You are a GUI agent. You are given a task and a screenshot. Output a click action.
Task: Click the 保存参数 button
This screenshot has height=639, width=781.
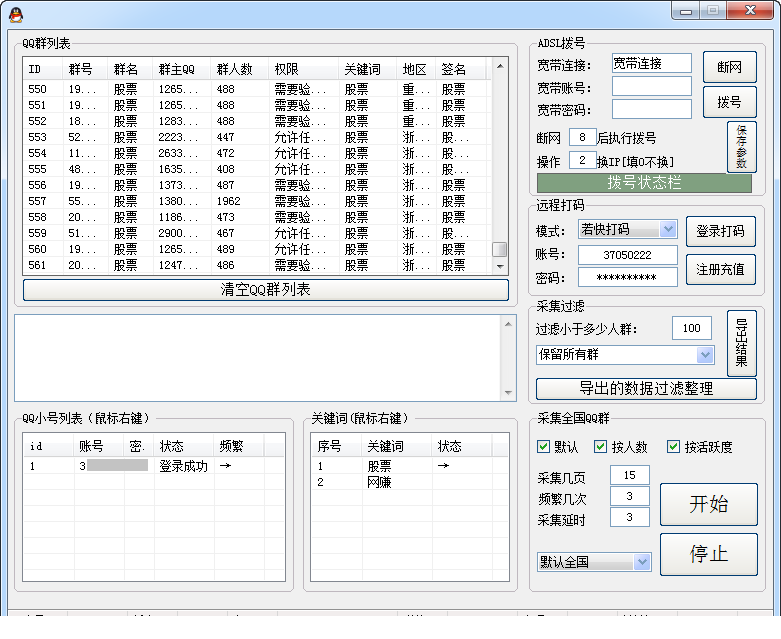point(742,147)
